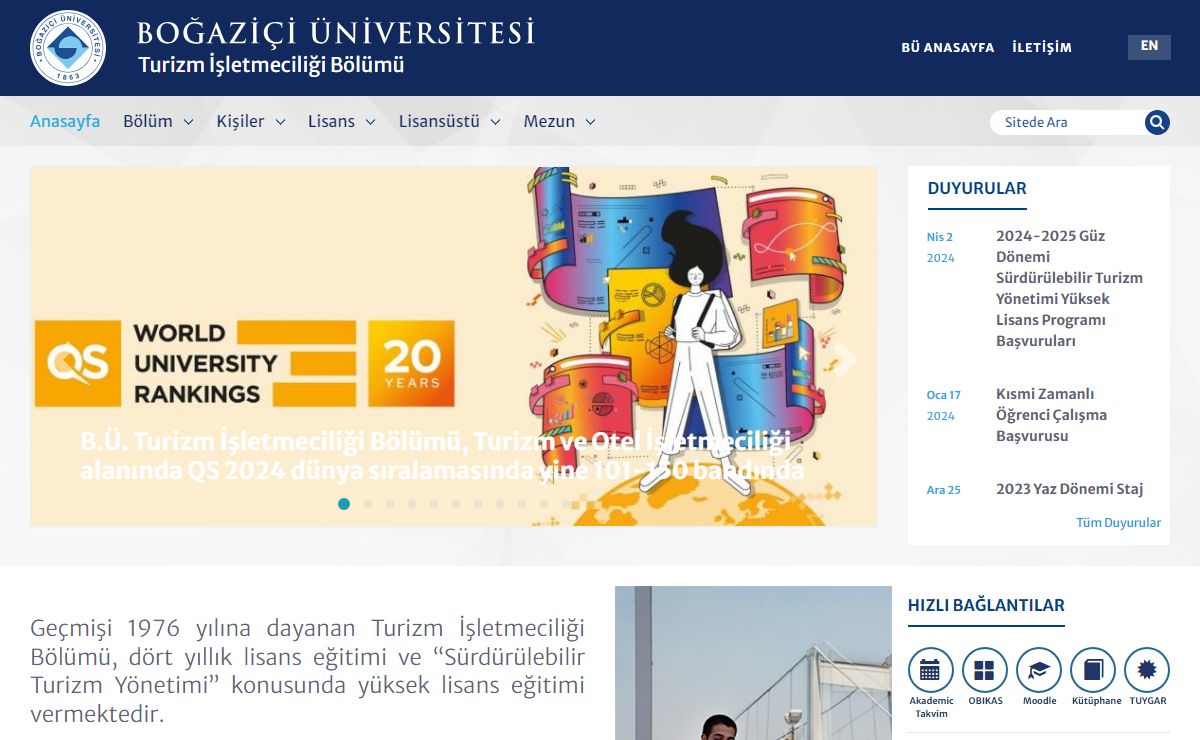Click the Ara 25 date label

click(x=943, y=490)
